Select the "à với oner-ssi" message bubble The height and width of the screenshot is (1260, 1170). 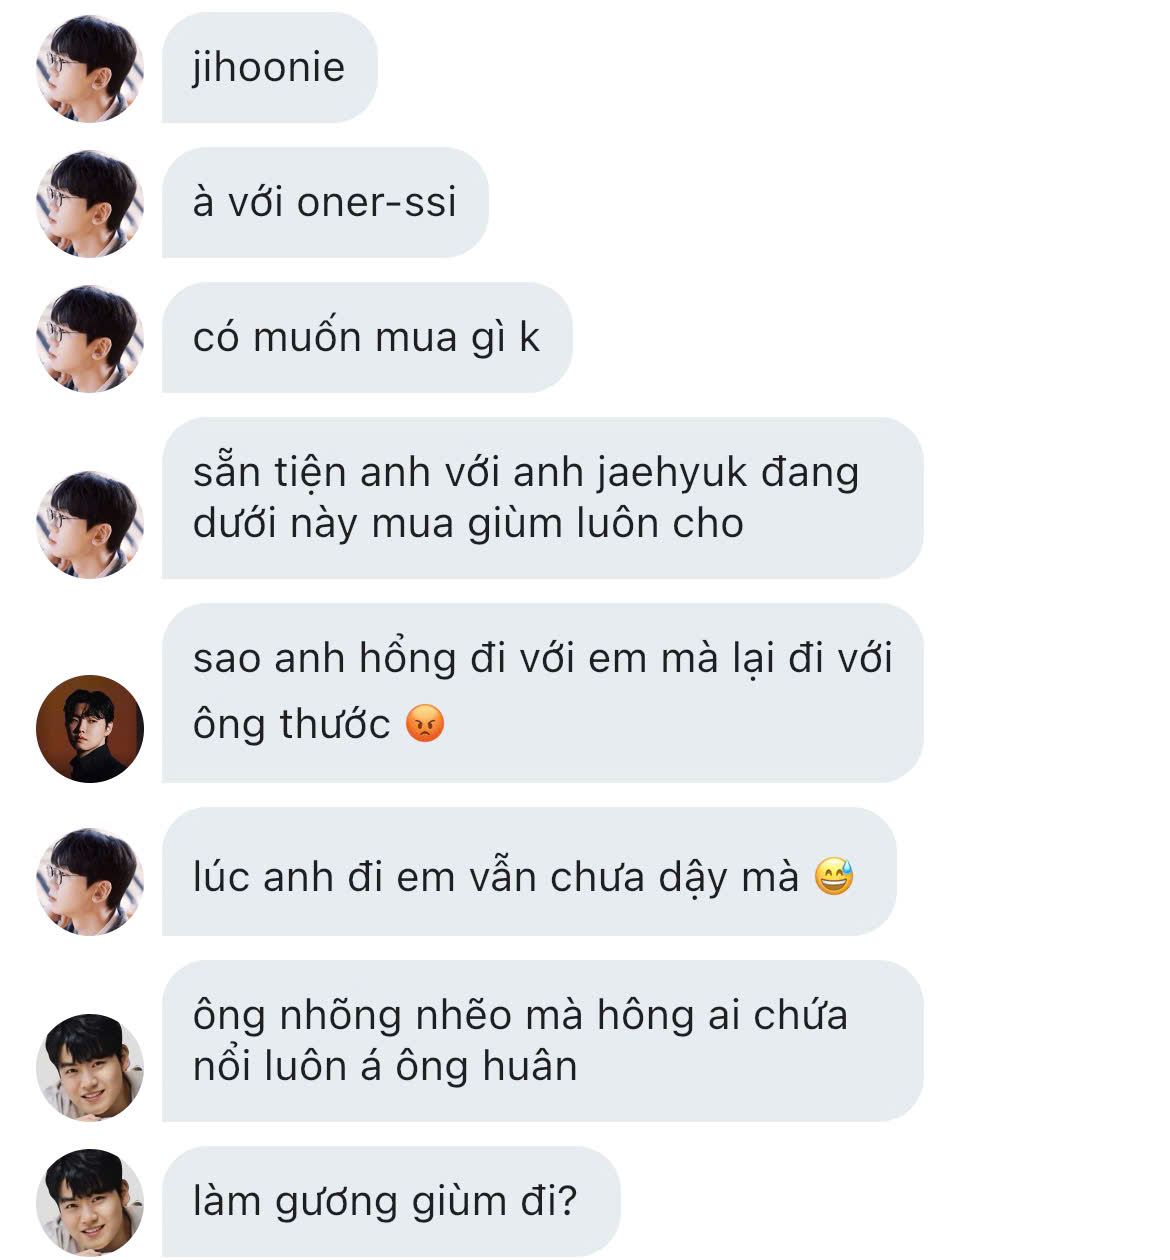[x=325, y=203]
